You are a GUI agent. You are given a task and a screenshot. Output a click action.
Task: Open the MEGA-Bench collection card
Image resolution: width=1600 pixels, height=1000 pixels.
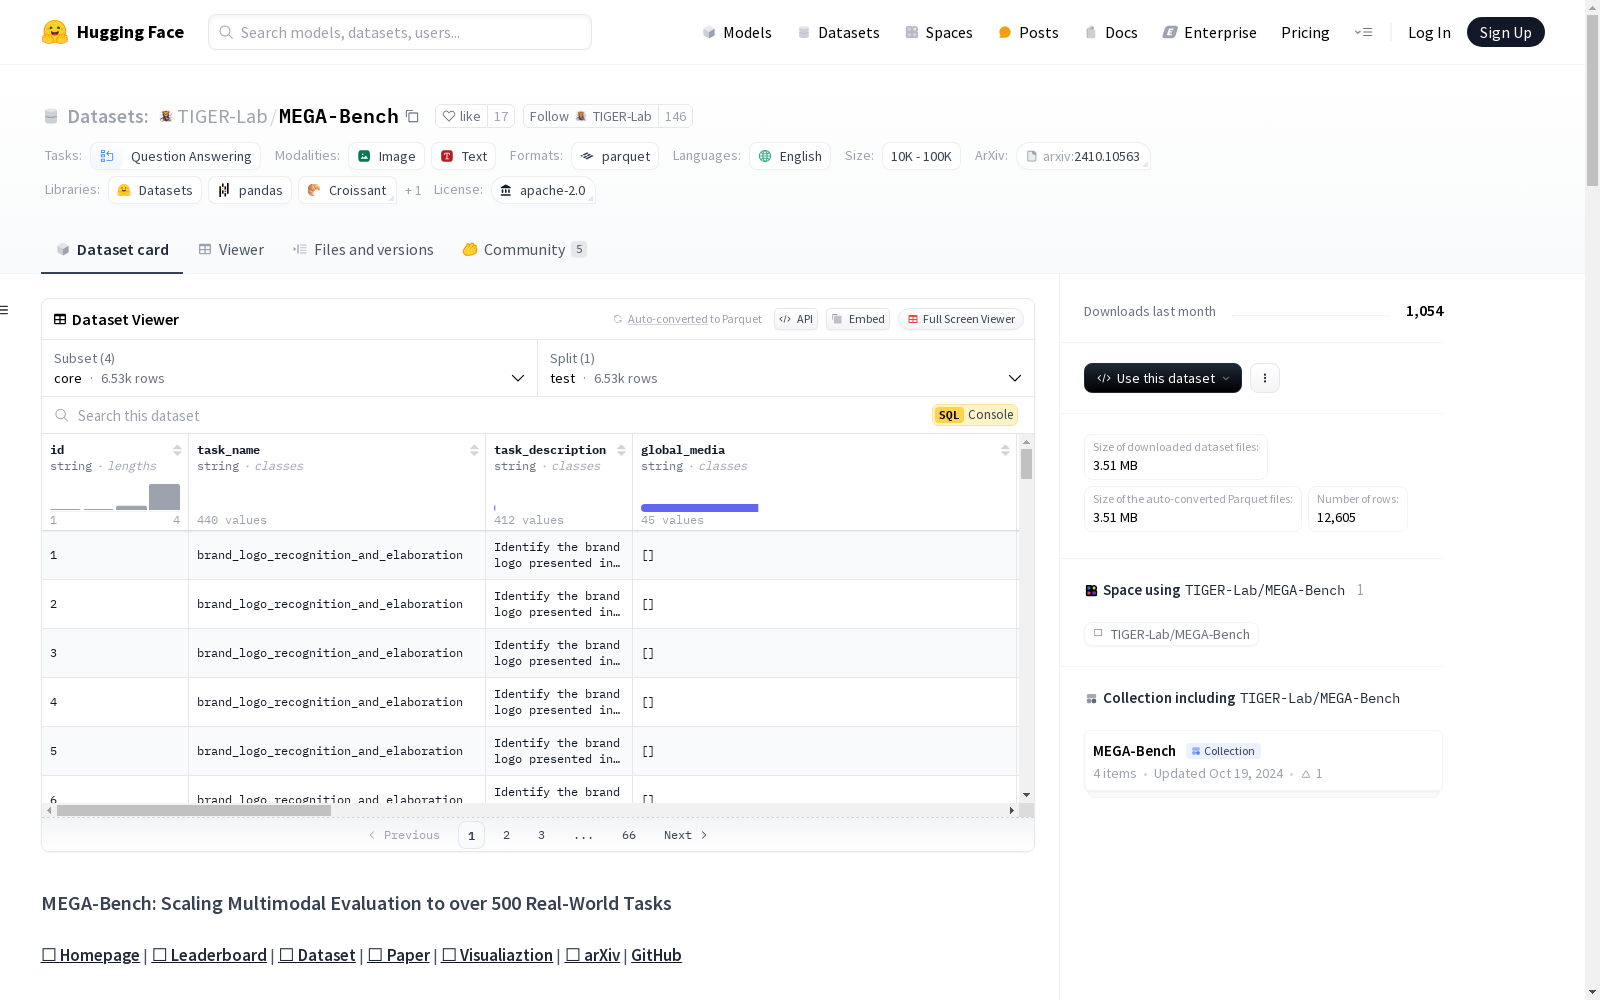(1262, 762)
